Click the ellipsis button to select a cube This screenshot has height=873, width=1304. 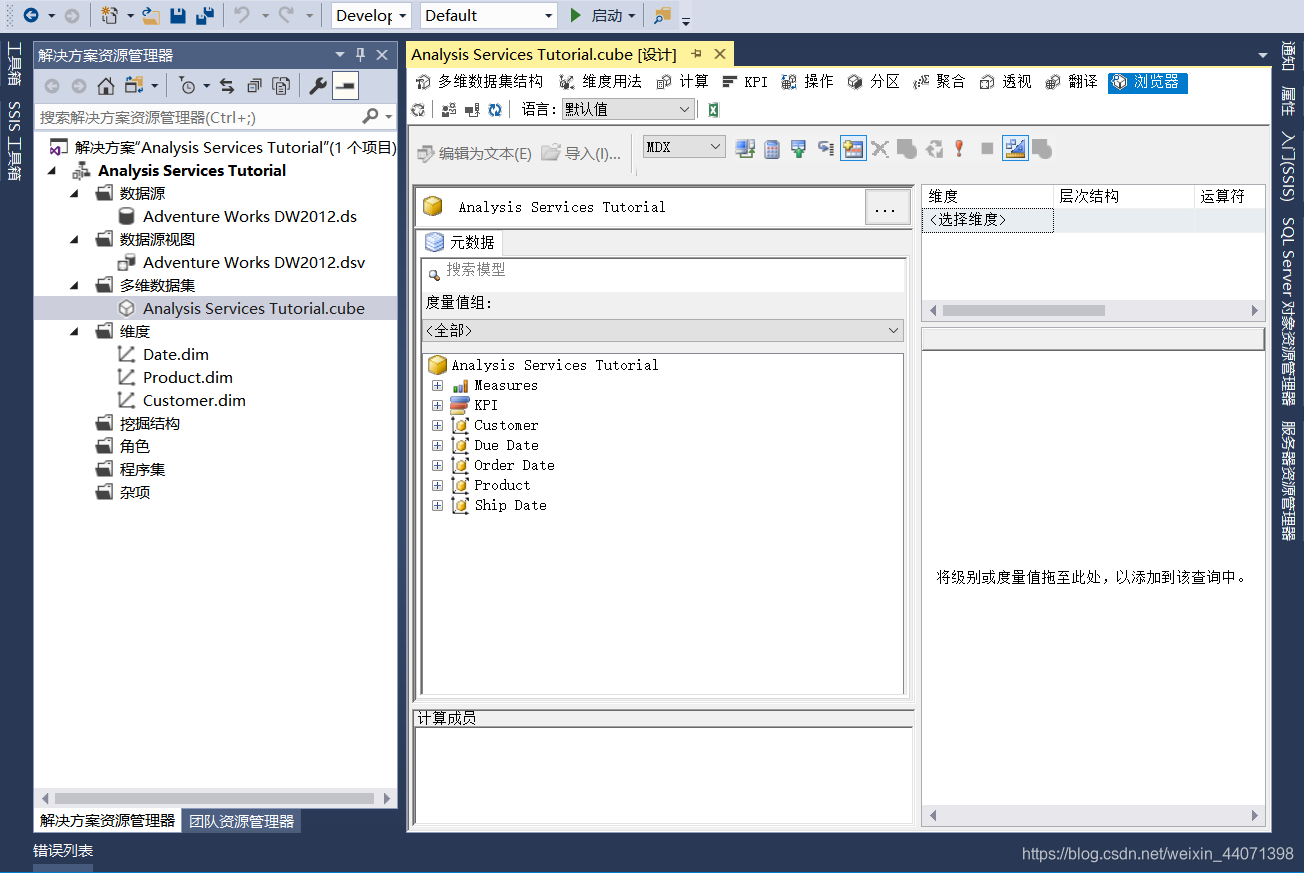tap(885, 208)
